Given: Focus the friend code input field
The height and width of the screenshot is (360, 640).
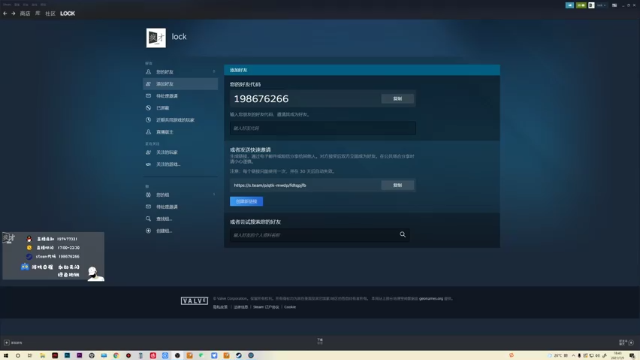Looking at the screenshot, I should (x=322, y=128).
